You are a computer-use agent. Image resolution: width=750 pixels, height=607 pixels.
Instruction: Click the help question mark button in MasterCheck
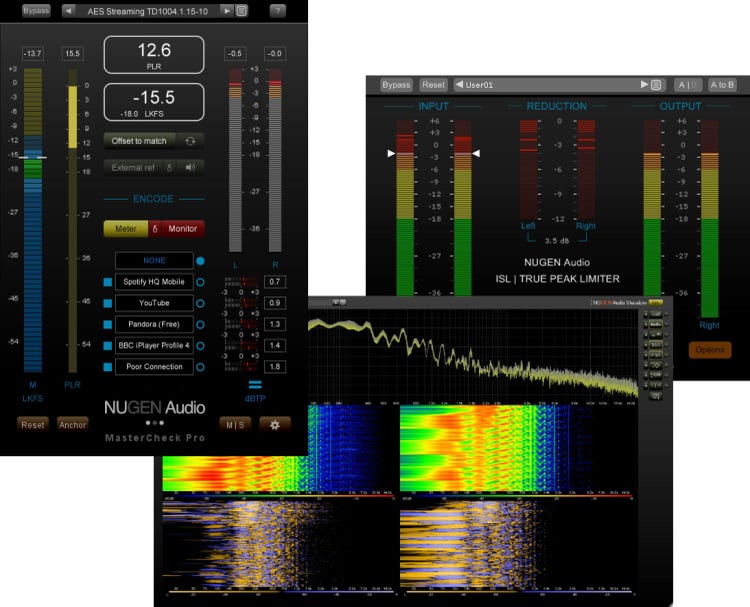coord(277,11)
